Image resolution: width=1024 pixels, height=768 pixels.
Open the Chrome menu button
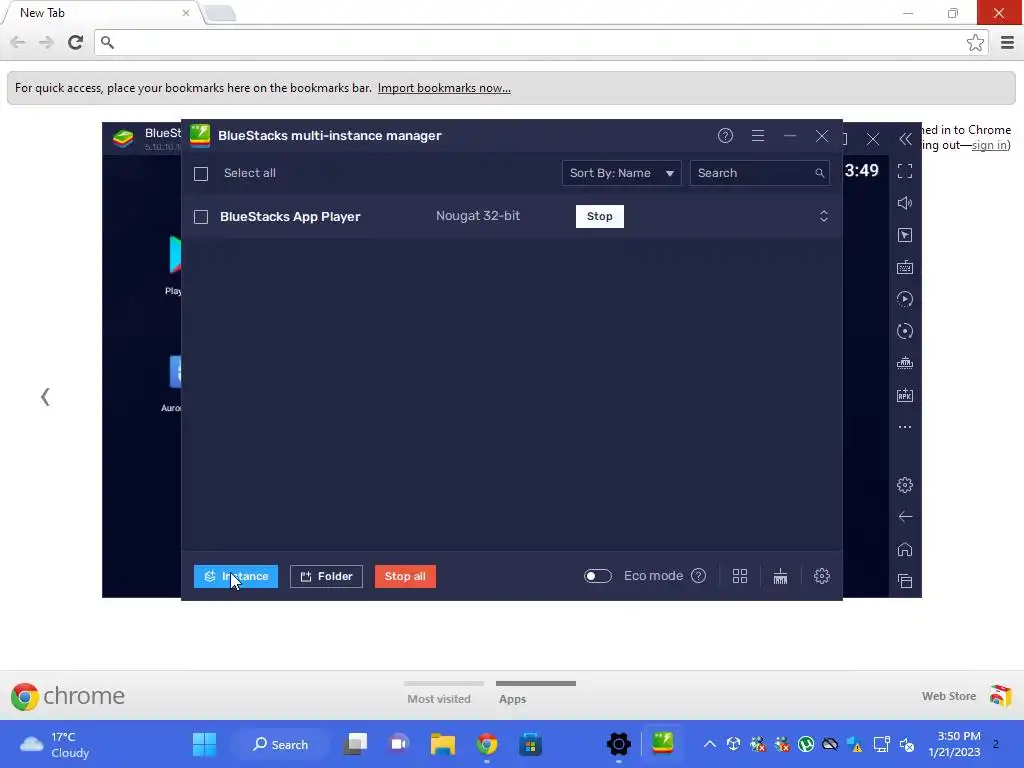[x=1008, y=42]
